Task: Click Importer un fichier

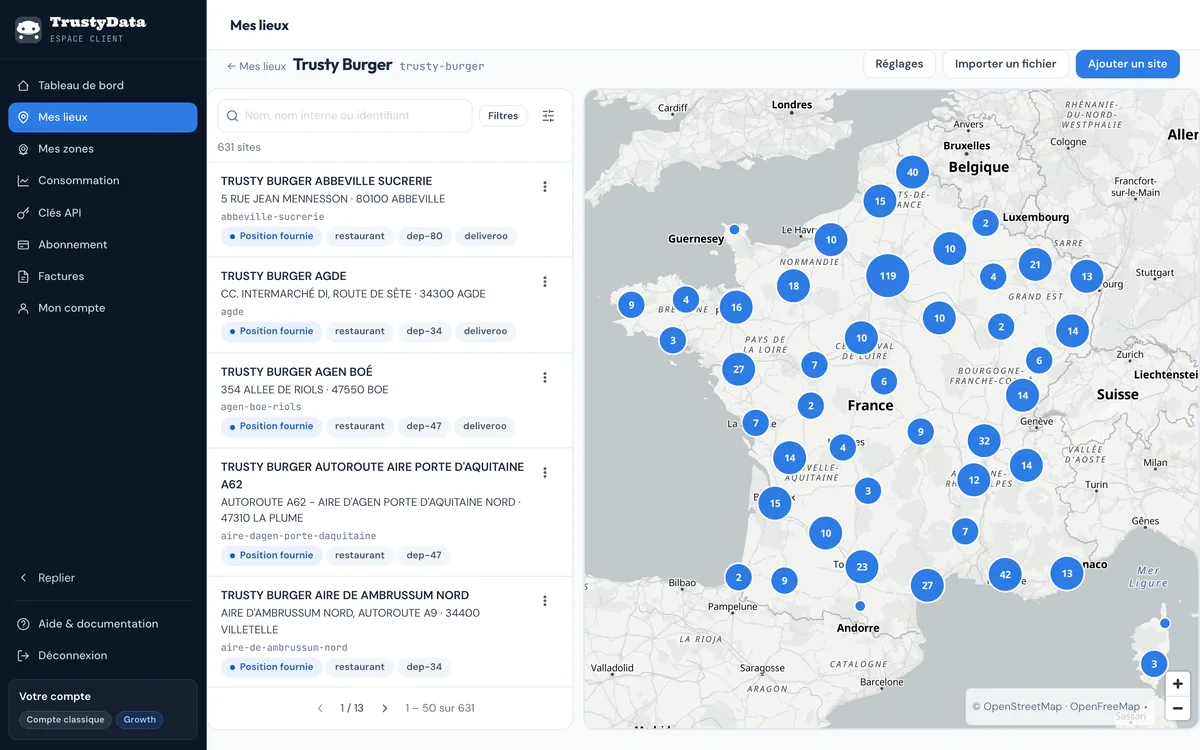Action: click(1005, 64)
